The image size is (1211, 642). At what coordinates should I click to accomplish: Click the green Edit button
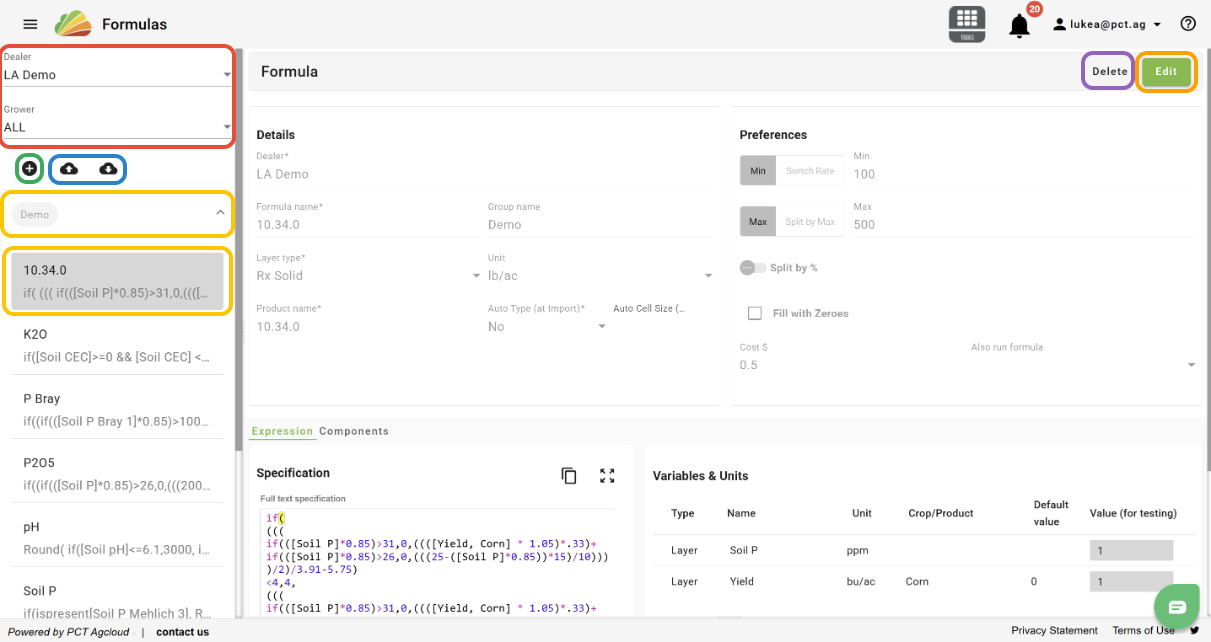click(1166, 71)
